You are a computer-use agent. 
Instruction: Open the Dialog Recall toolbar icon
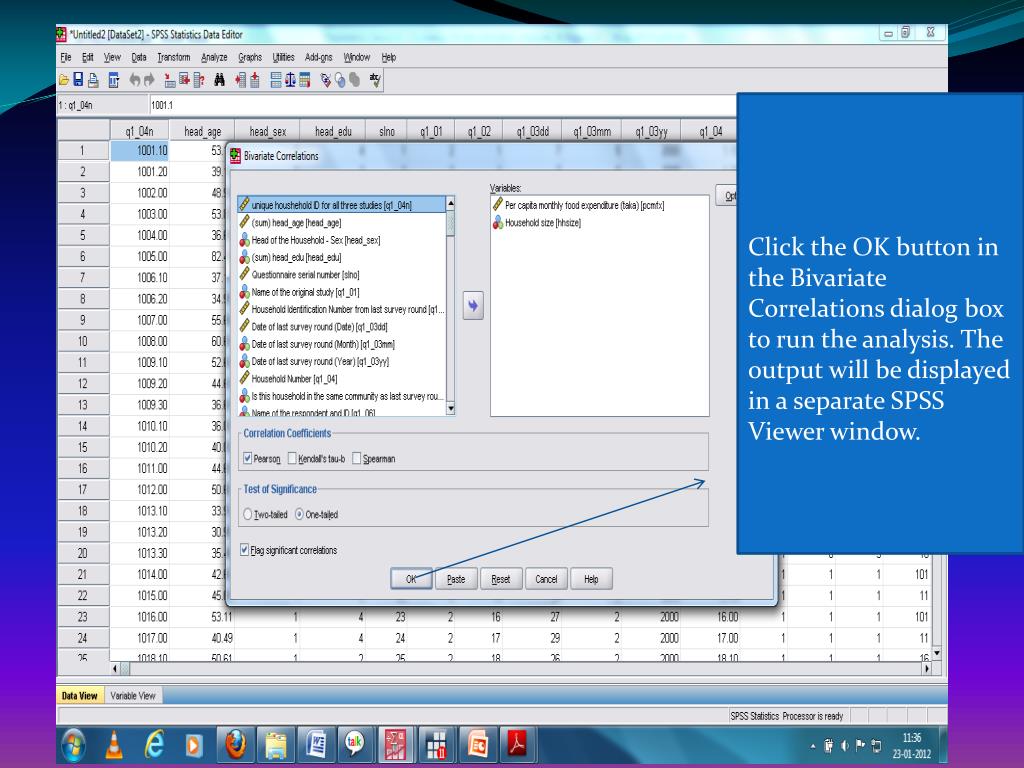point(114,80)
